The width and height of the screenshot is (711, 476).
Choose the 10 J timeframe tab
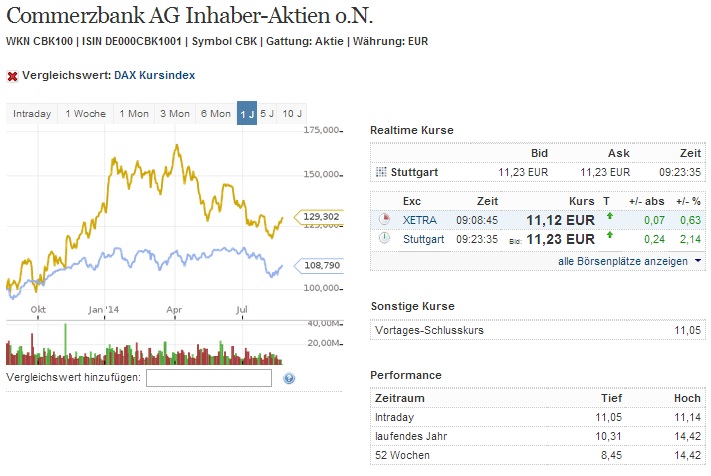(x=291, y=114)
